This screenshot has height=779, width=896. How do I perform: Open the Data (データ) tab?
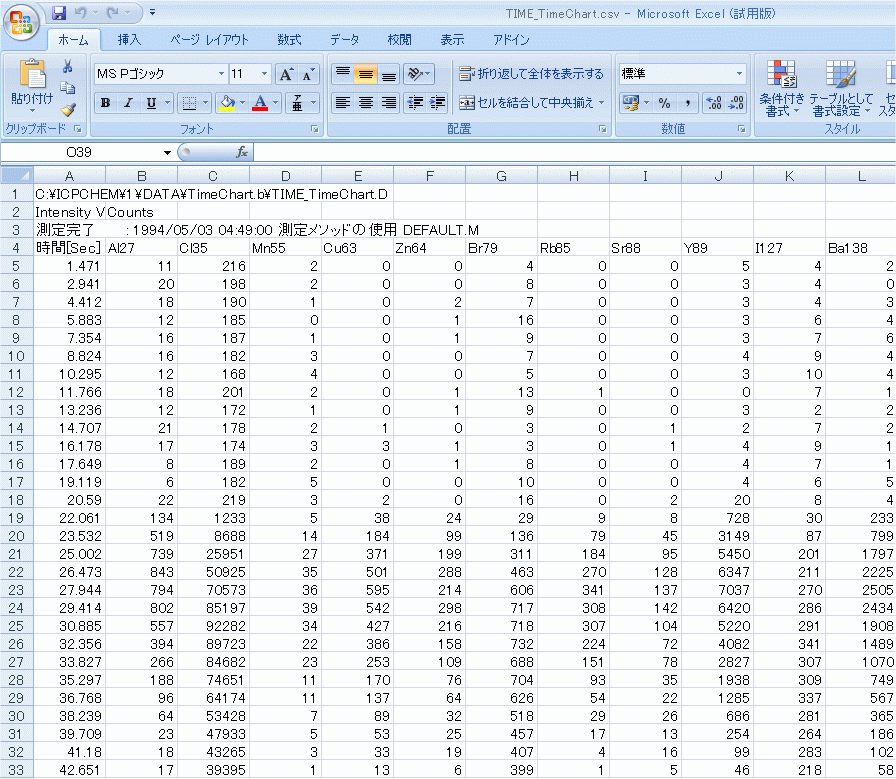345,39
